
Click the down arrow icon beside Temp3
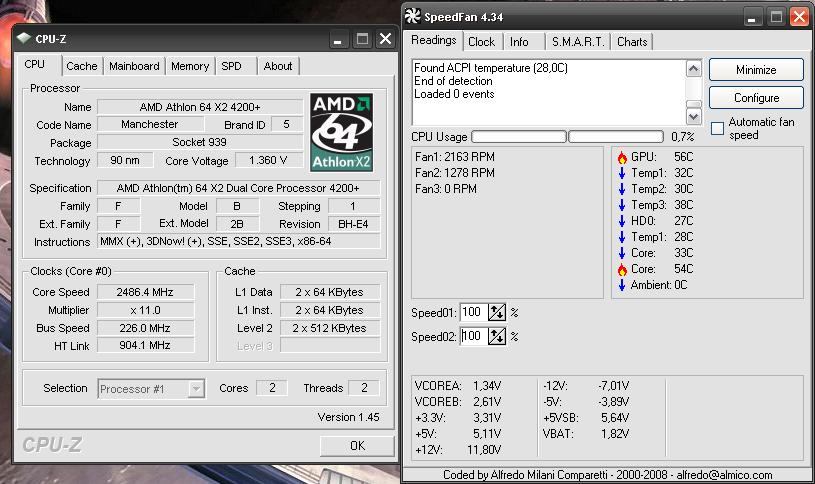tap(622, 205)
